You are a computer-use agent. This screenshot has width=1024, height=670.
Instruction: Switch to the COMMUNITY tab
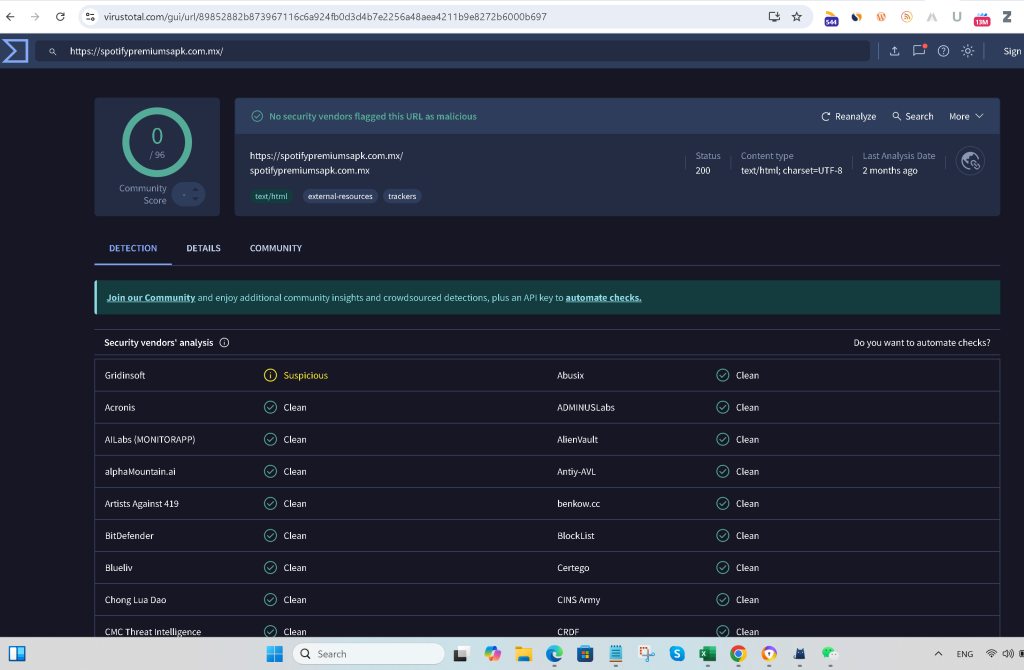276,248
